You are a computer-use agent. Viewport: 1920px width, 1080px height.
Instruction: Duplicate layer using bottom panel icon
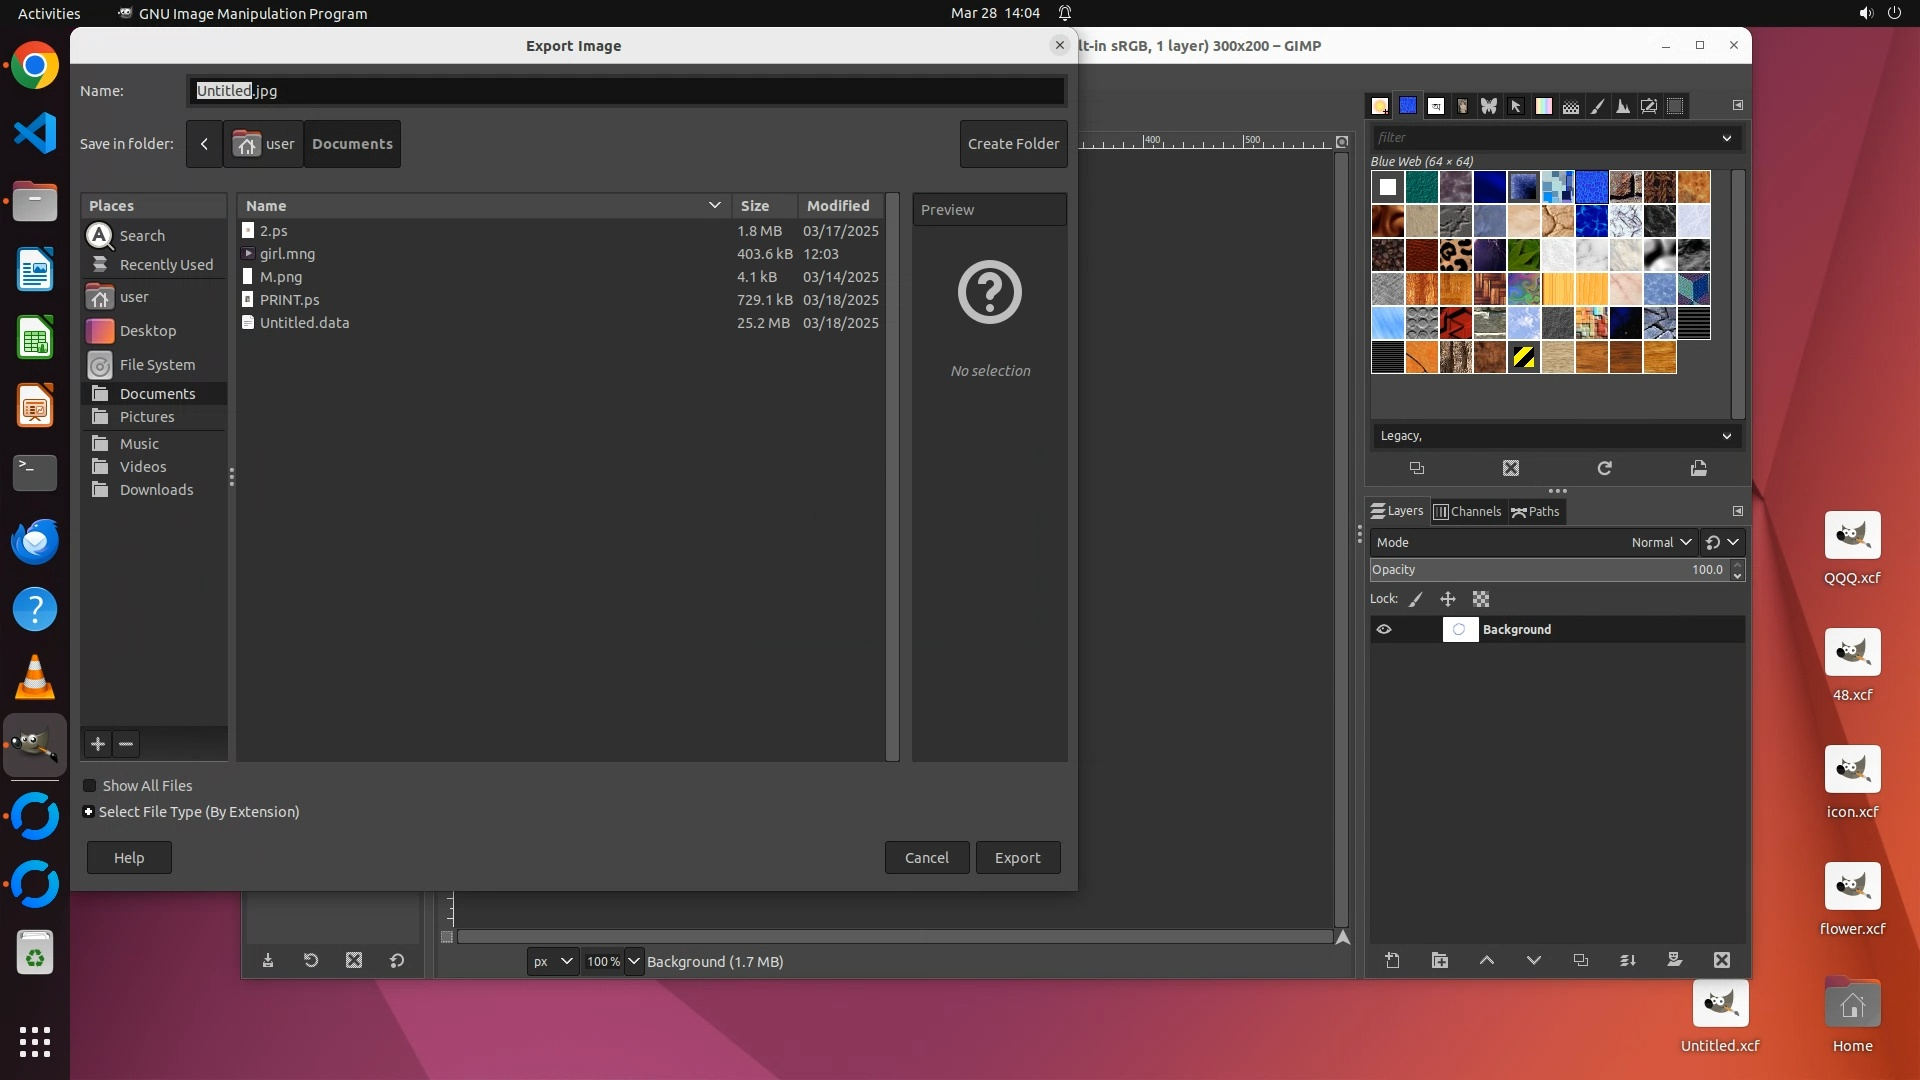tap(1580, 960)
